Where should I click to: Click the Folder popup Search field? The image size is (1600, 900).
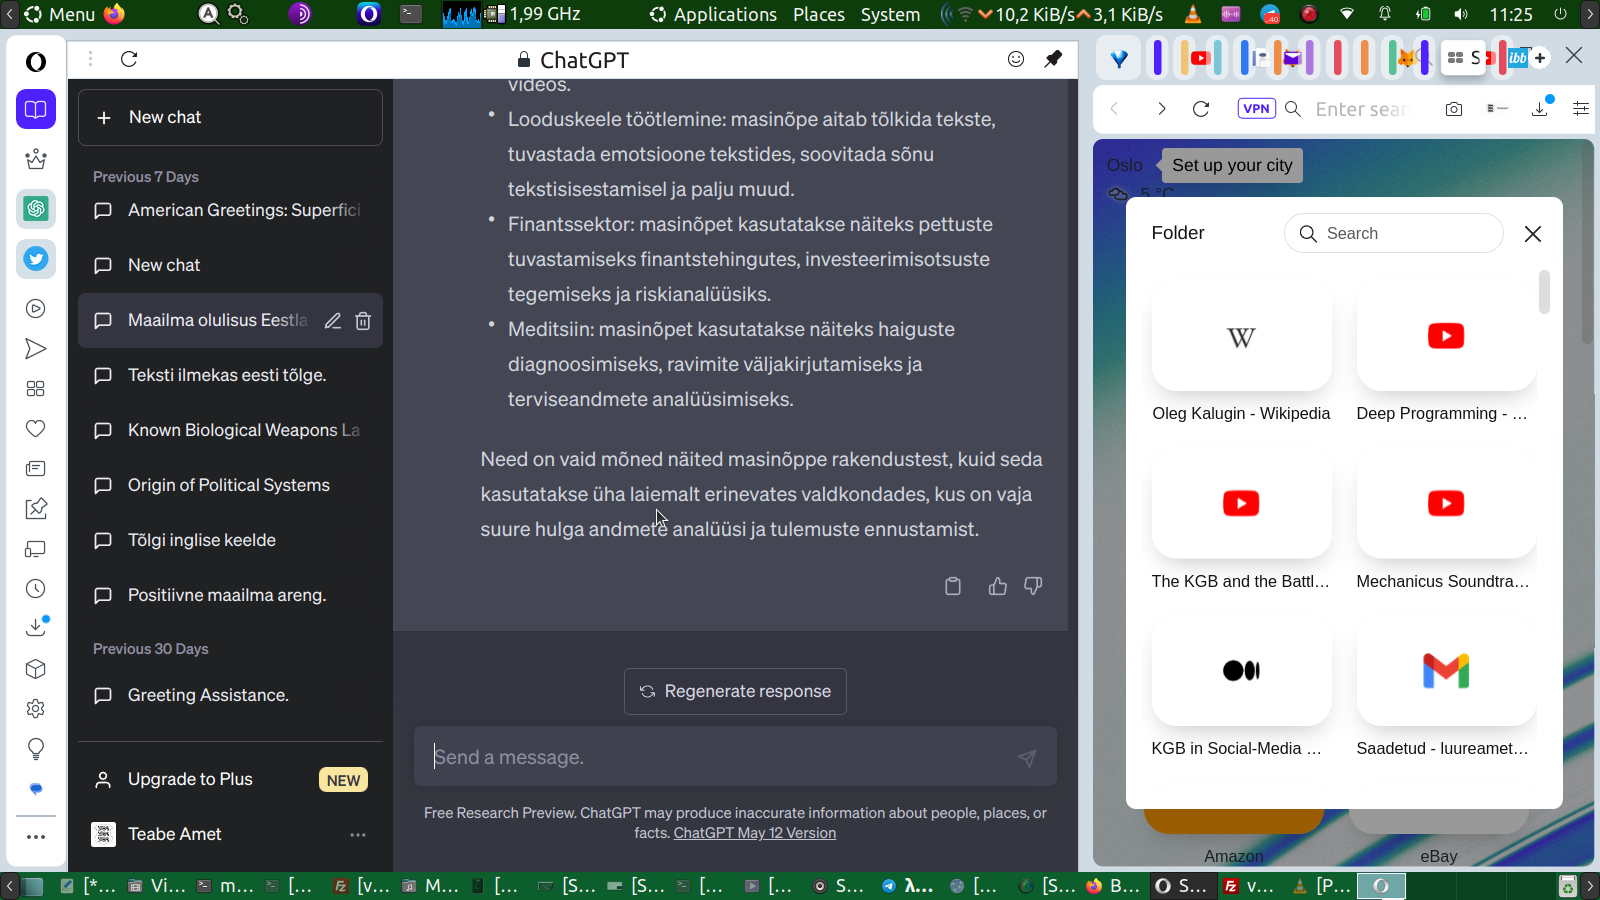(1394, 233)
